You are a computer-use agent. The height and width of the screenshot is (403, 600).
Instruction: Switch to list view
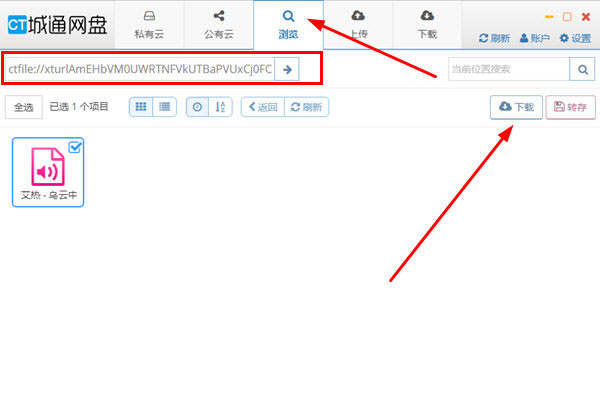point(165,107)
